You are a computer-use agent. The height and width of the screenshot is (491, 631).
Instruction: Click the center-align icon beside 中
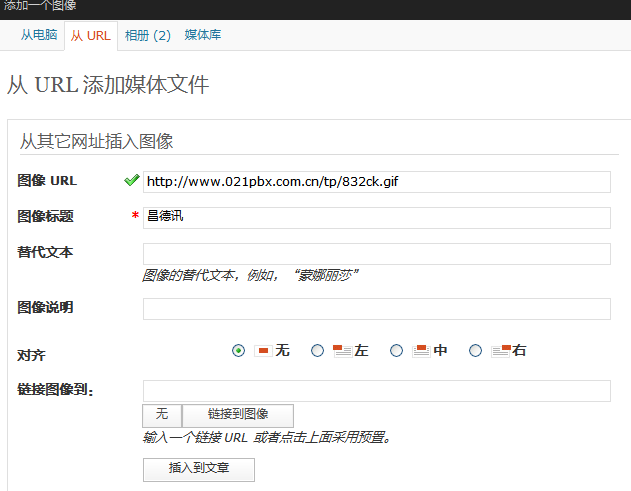(x=421, y=351)
